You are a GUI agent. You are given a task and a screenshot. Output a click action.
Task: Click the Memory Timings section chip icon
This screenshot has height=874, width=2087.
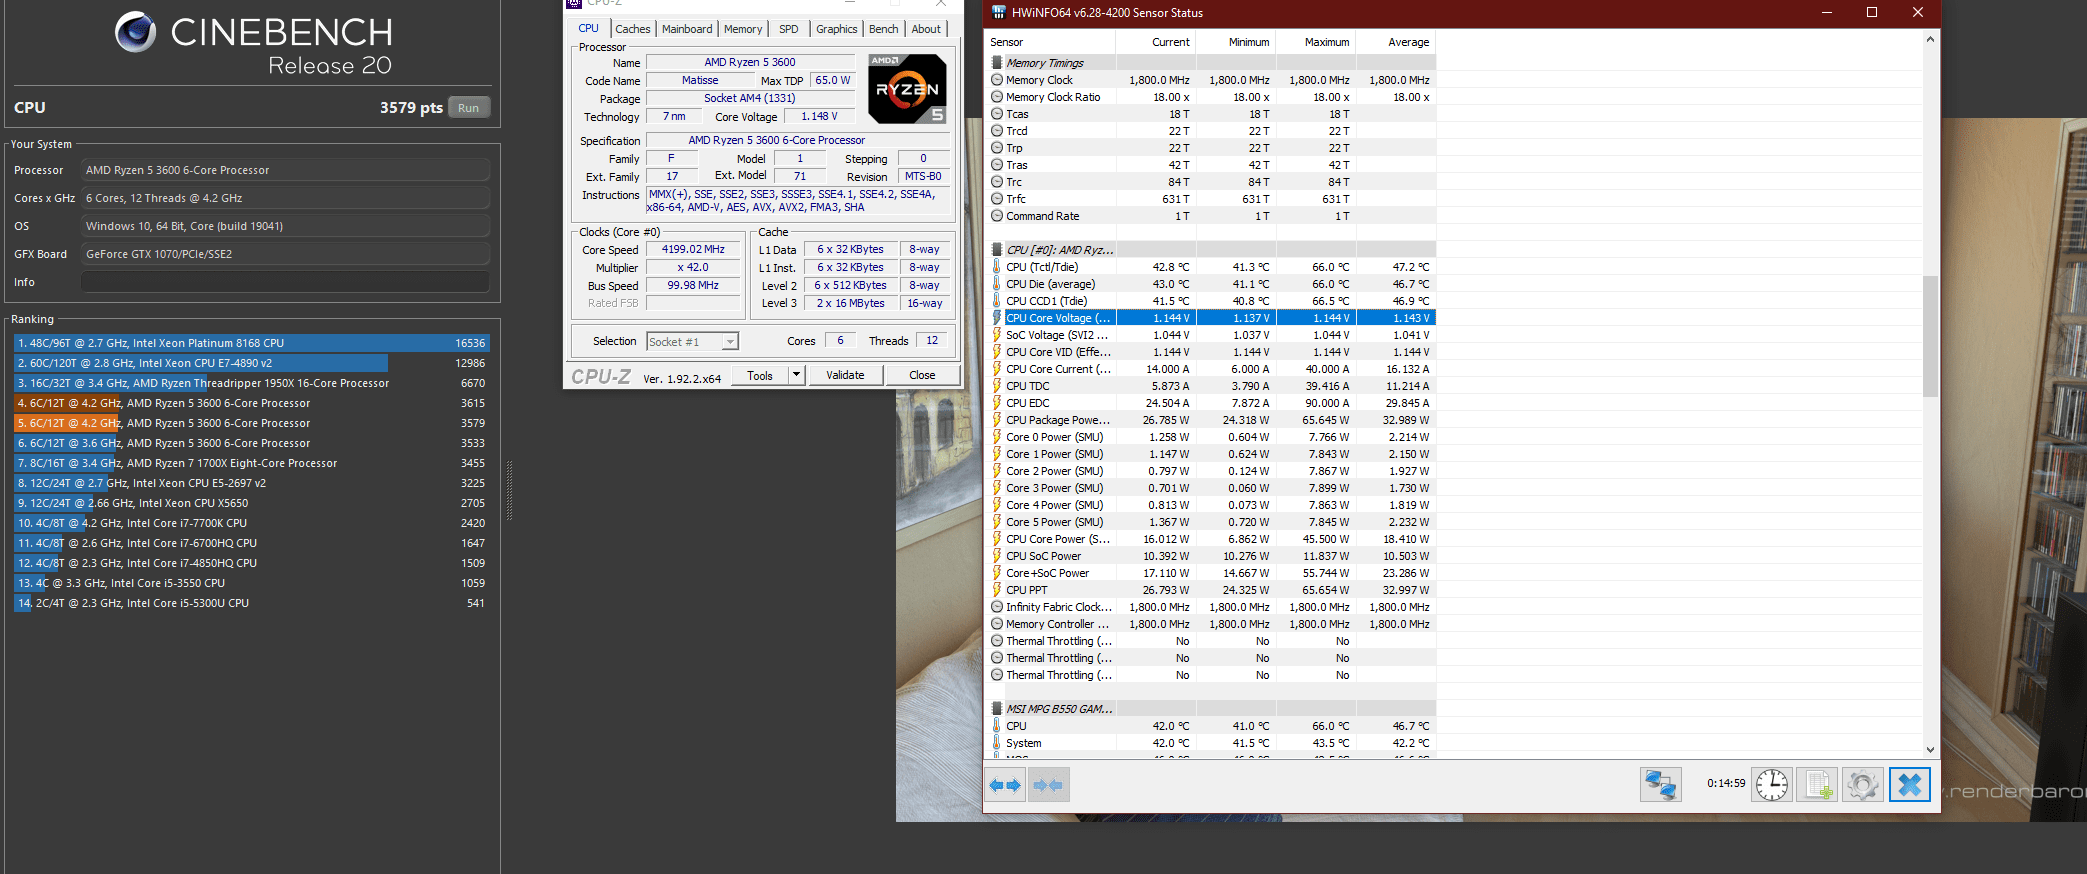[997, 63]
